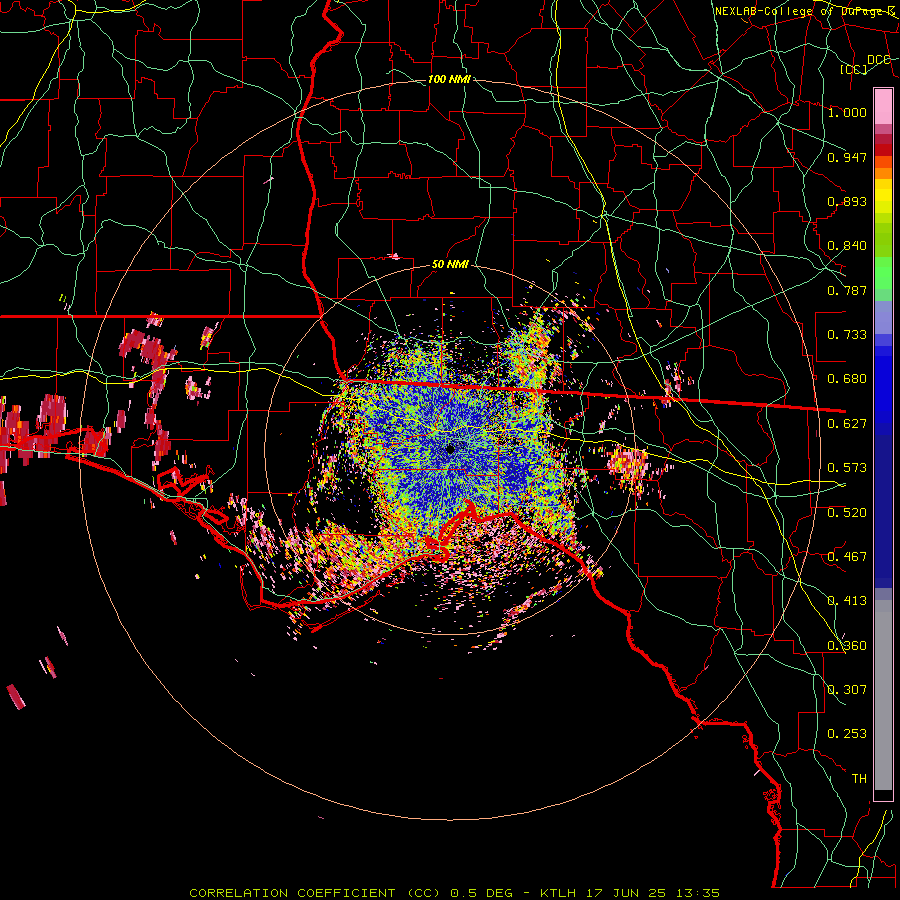The image size is (900, 900).
Task: Click the 0.680 scale value
Action: 847,378
